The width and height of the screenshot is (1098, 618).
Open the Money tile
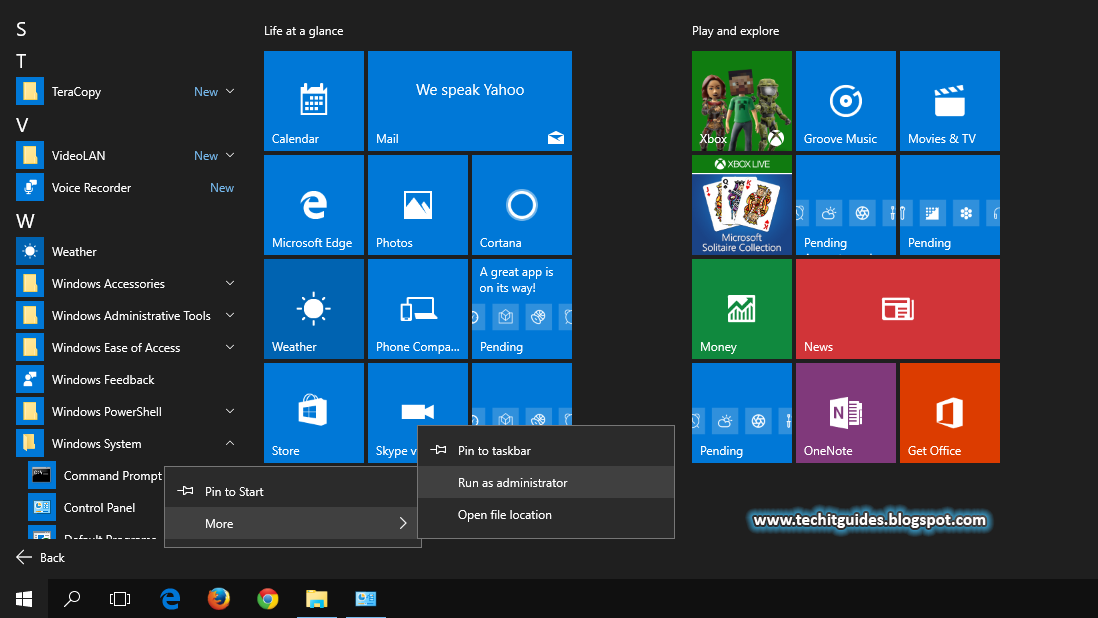pyautogui.click(x=741, y=309)
